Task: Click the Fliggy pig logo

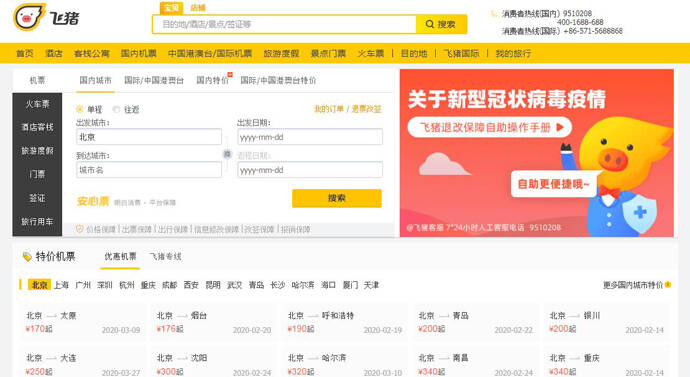Action: pyautogui.click(x=30, y=17)
